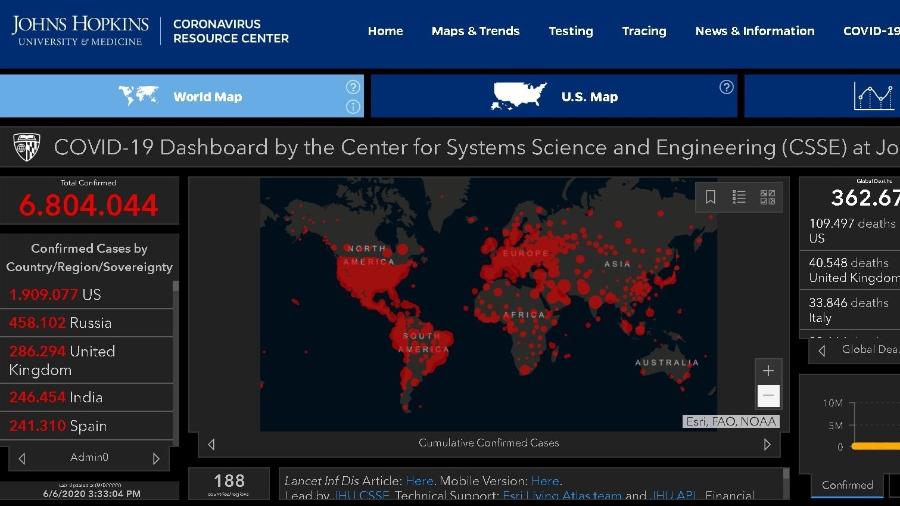Open the Testing menu item
The image size is (900, 506).
[570, 31]
